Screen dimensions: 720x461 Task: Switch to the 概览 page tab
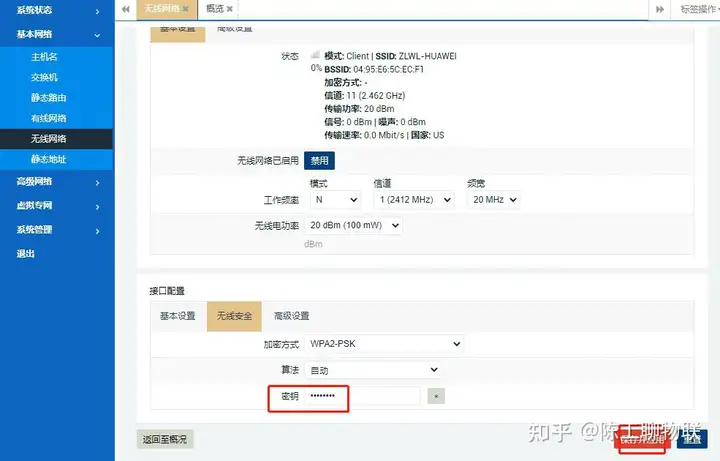point(214,9)
